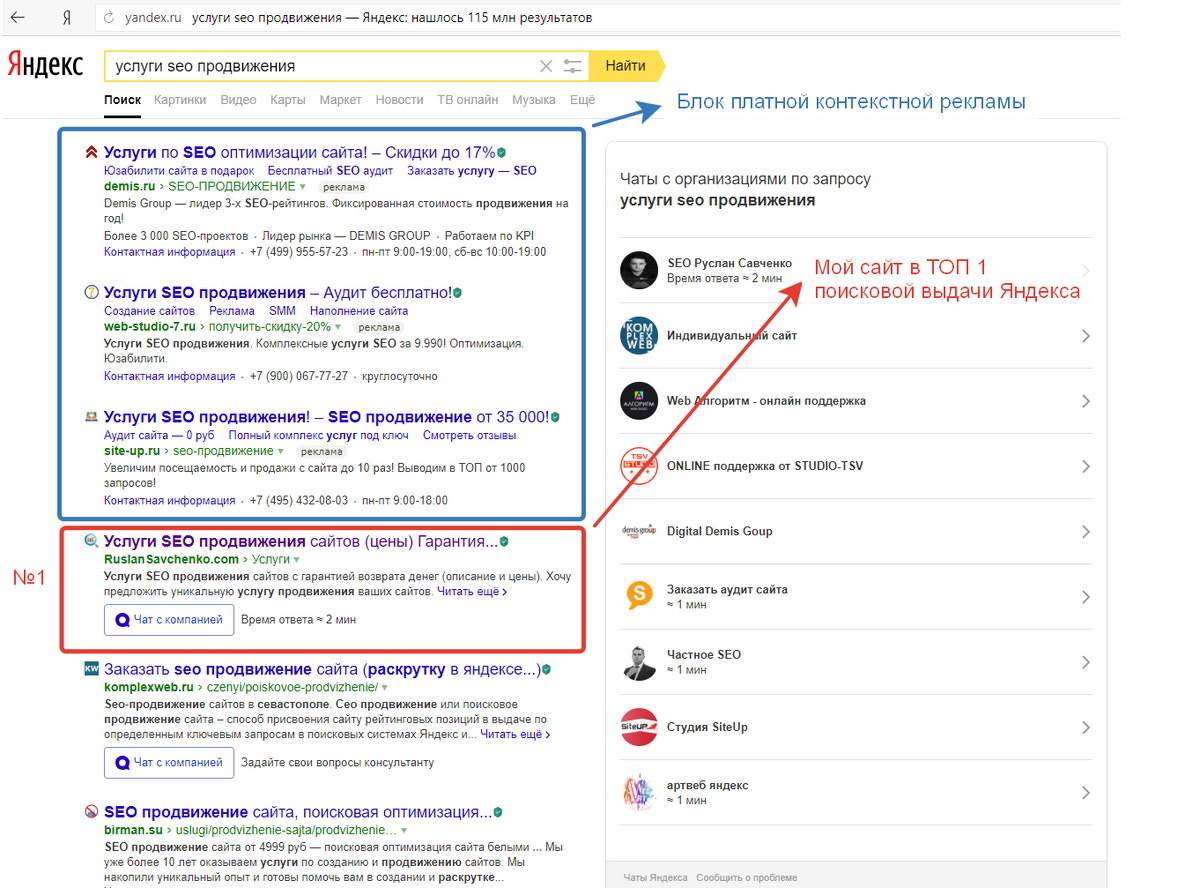Click Контактная информация under demis.ru ad
The image size is (1200, 888).
(170, 252)
